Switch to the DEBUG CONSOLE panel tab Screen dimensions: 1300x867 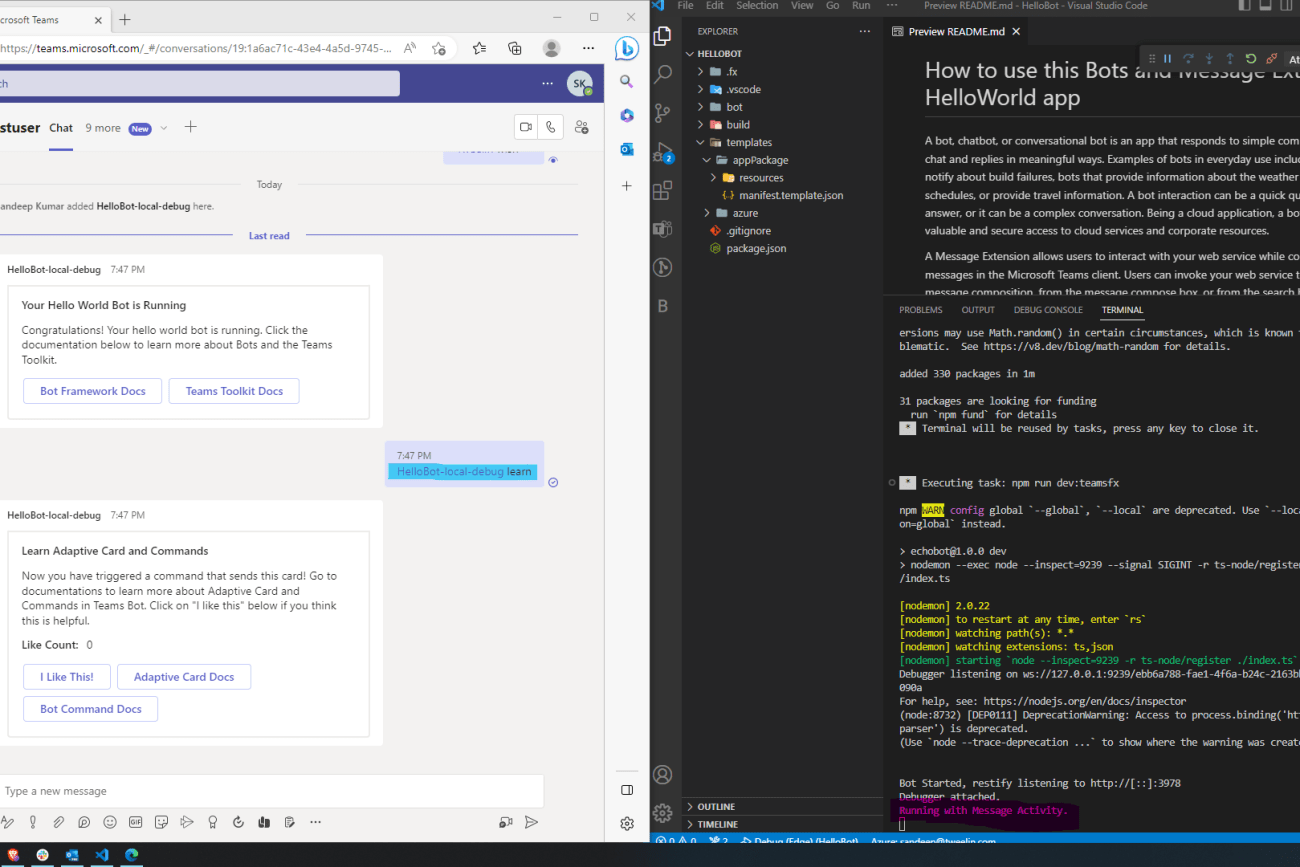[1048, 310]
